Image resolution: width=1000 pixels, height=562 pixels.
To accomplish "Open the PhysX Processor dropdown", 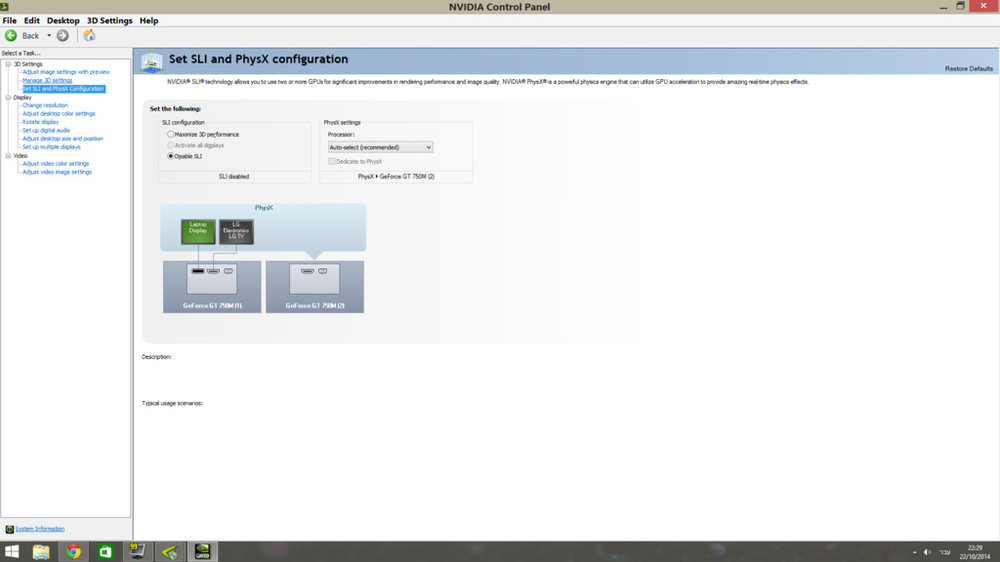I will tap(380, 147).
